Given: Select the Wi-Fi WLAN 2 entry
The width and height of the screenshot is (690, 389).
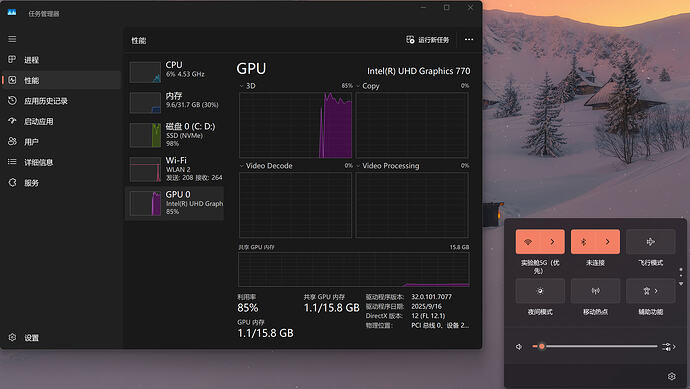Looking at the screenshot, I should click(175, 169).
